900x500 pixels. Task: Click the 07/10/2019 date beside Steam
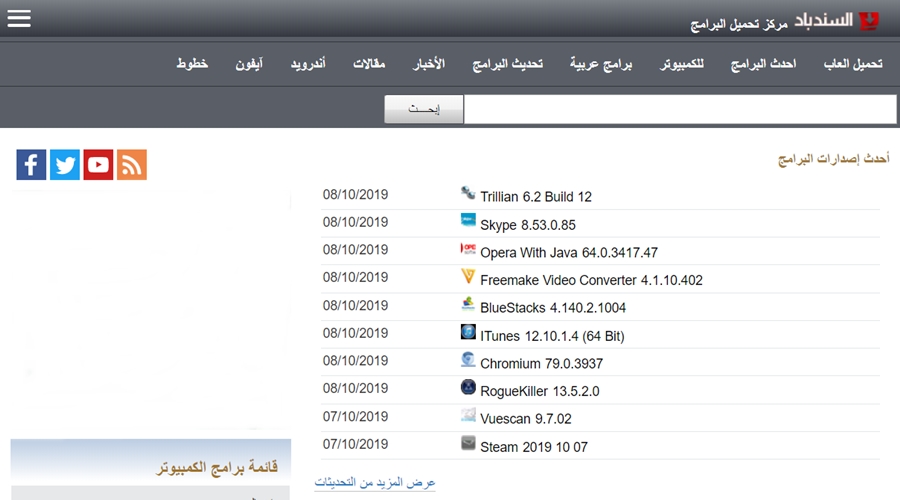[355, 444]
